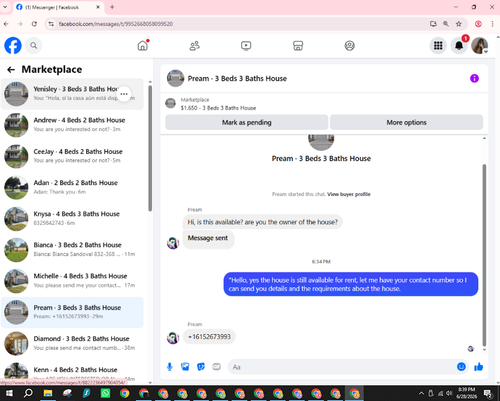
Task: Open the Friends icon in top navigation
Action: pos(194,46)
